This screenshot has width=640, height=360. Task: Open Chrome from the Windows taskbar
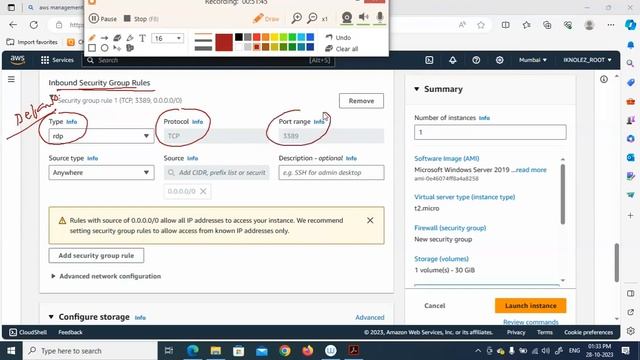pos(285,351)
